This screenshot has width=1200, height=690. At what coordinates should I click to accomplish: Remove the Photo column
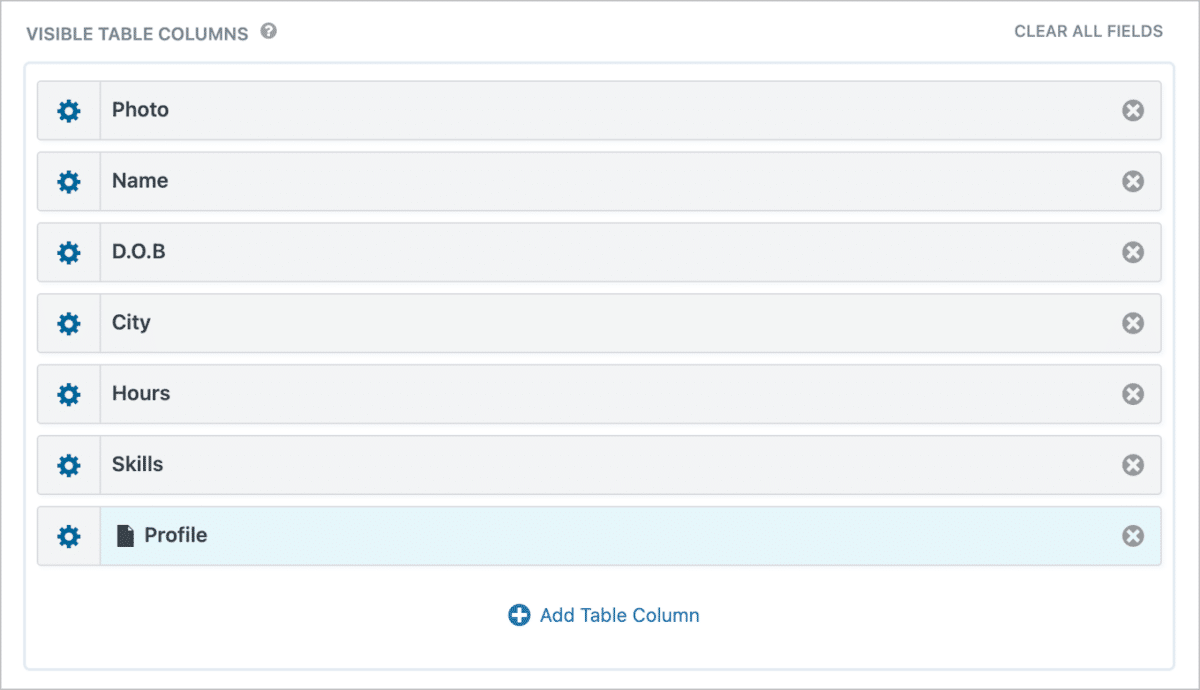1132,111
